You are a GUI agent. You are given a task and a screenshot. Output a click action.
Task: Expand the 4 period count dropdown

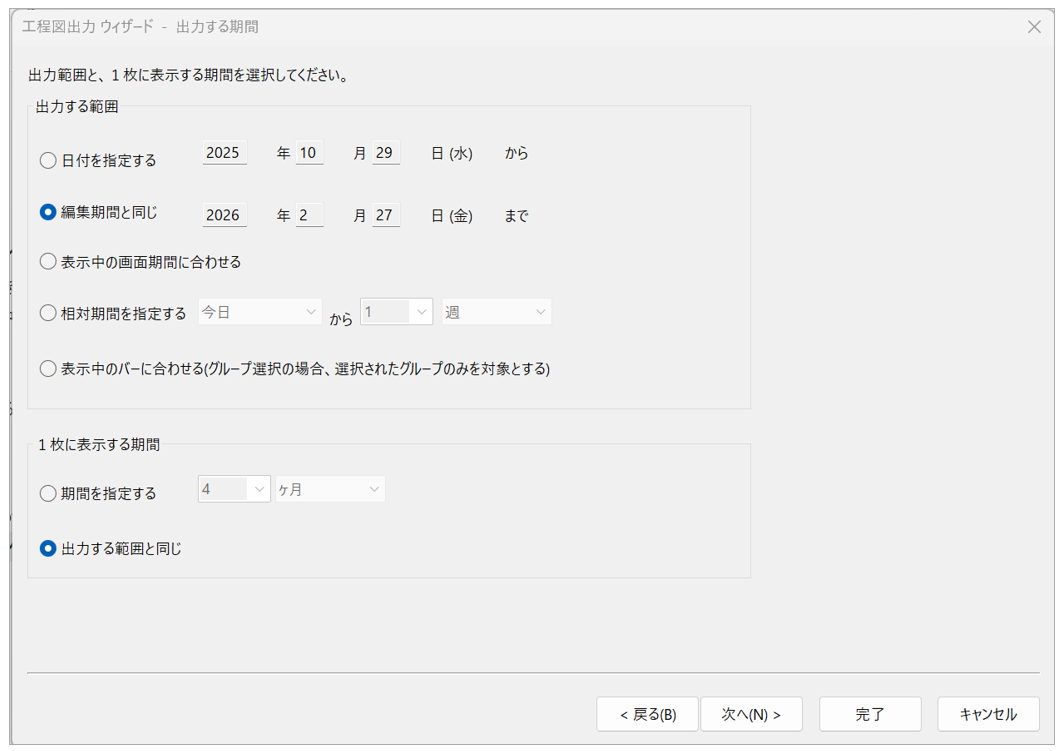(234, 489)
